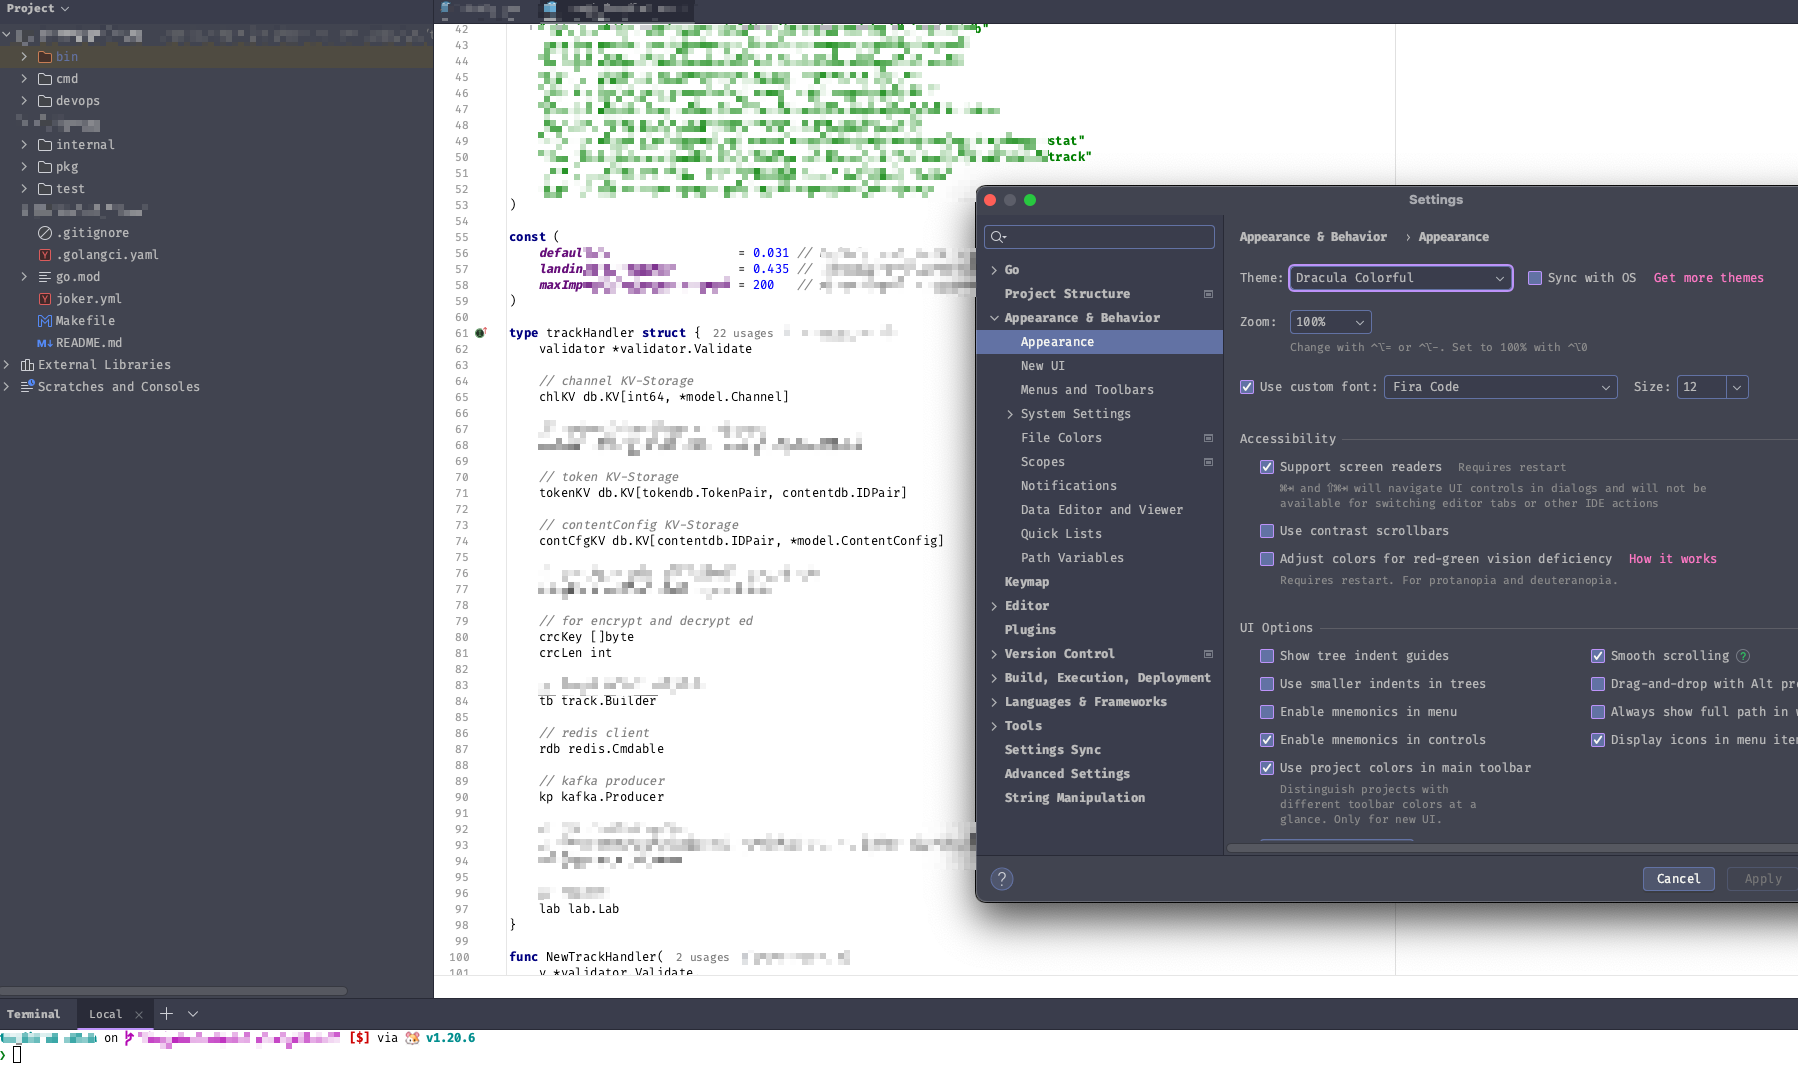Click the magnifier icon in the Settings search box

click(997, 237)
